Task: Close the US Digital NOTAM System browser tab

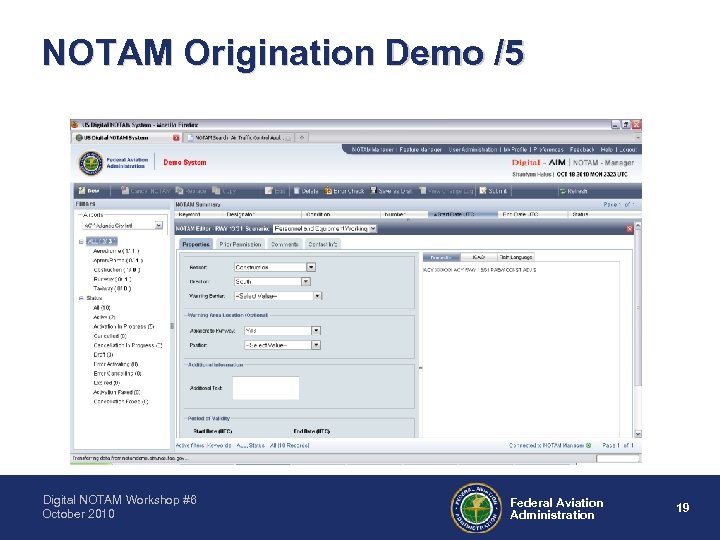Action: 176,138
